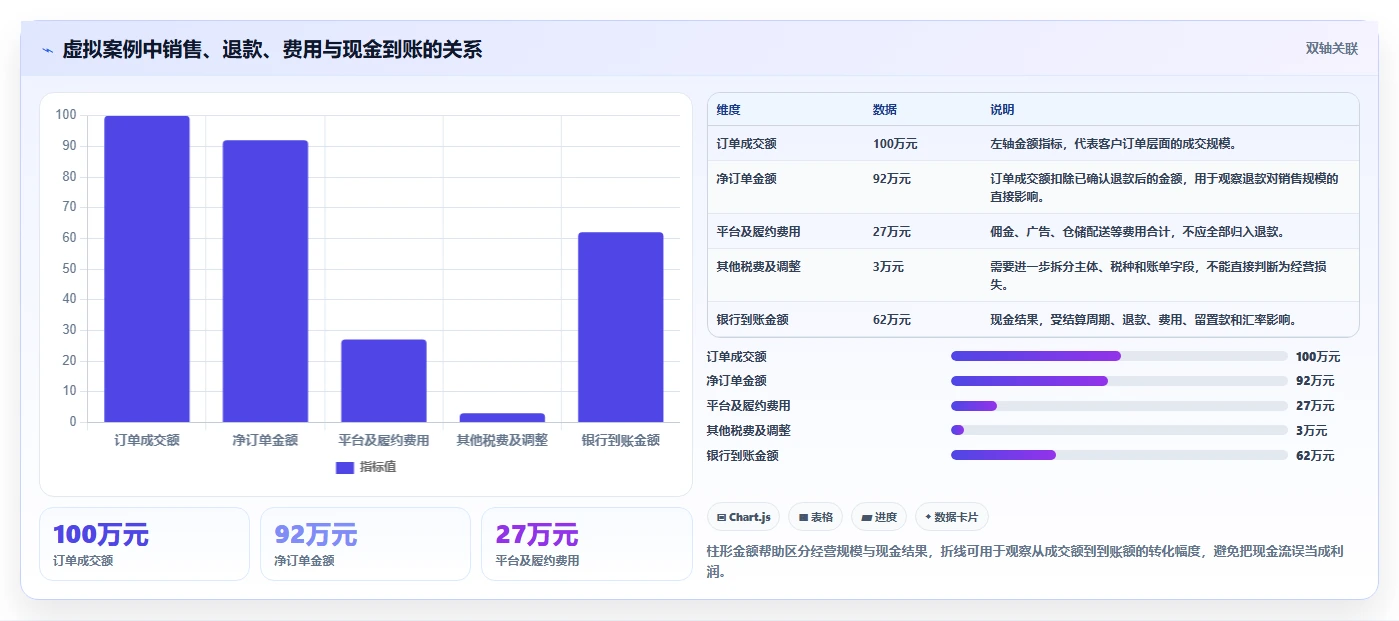Image resolution: width=1399 pixels, height=621 pixels.
Task: Open the 92万元 净订单金额 data card
Action: click(x=365, y=544)
